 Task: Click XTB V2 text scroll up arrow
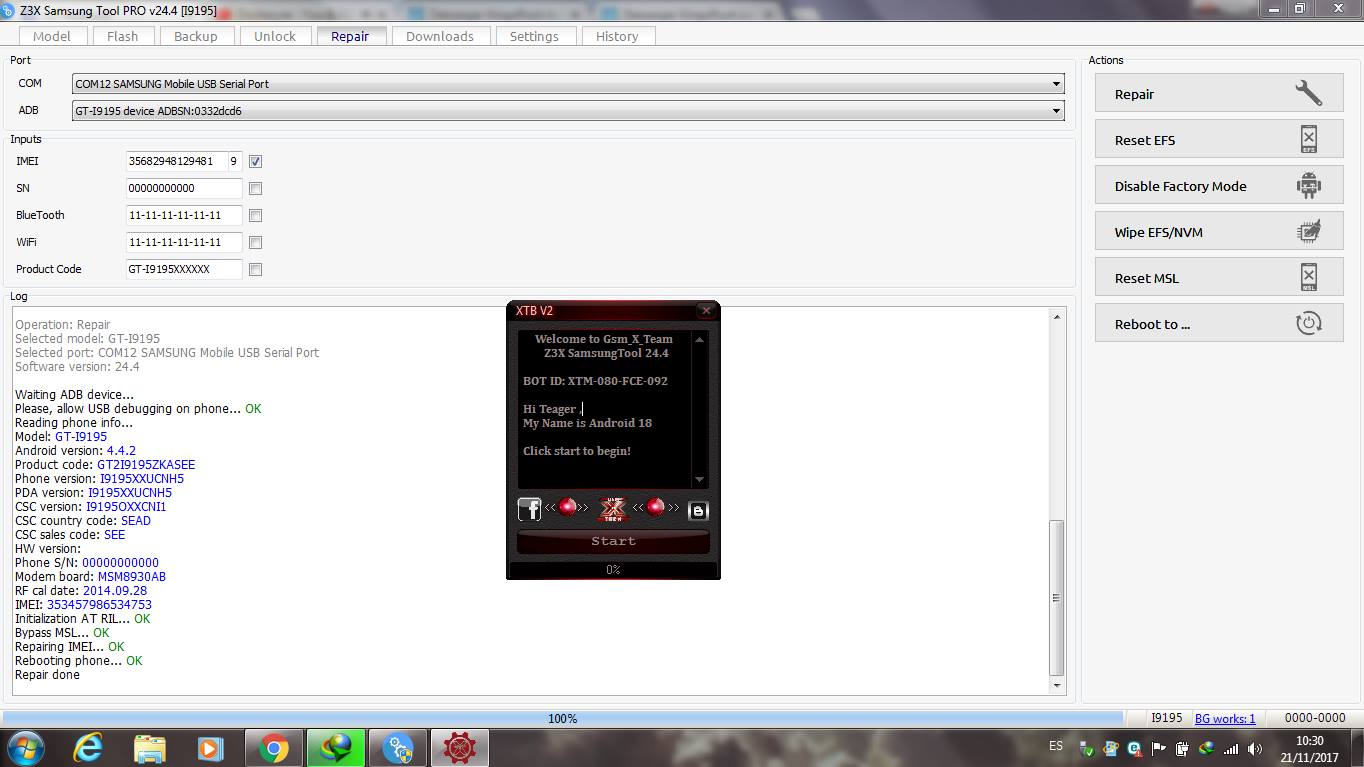pos(700,340)
